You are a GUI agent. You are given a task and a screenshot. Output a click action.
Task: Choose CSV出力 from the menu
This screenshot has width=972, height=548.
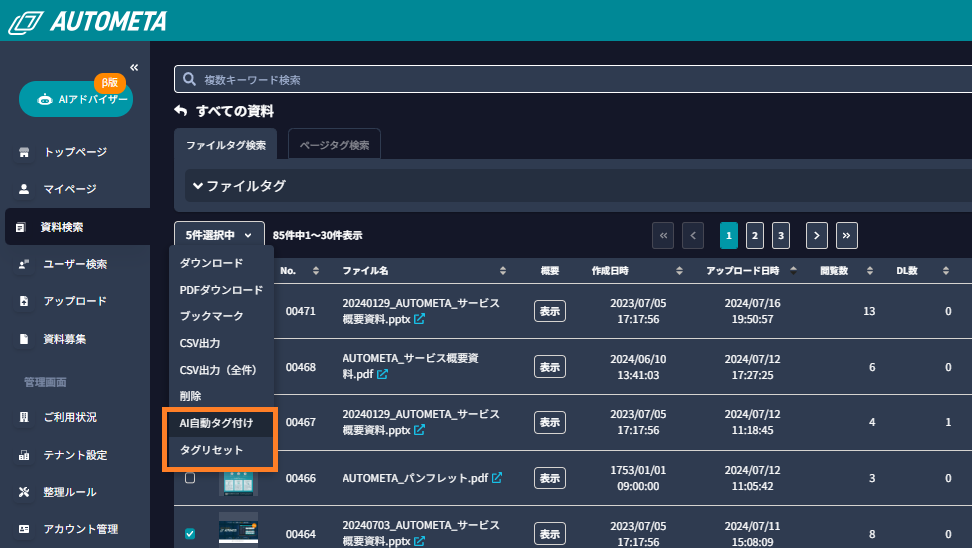(200, 343)
